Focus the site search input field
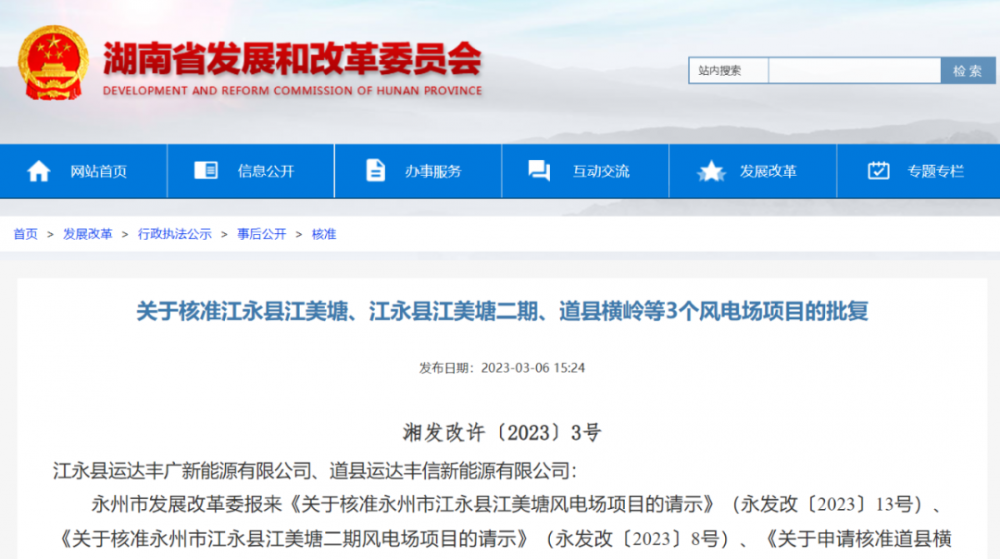1000x559 pixels. (x=855, y=71)
